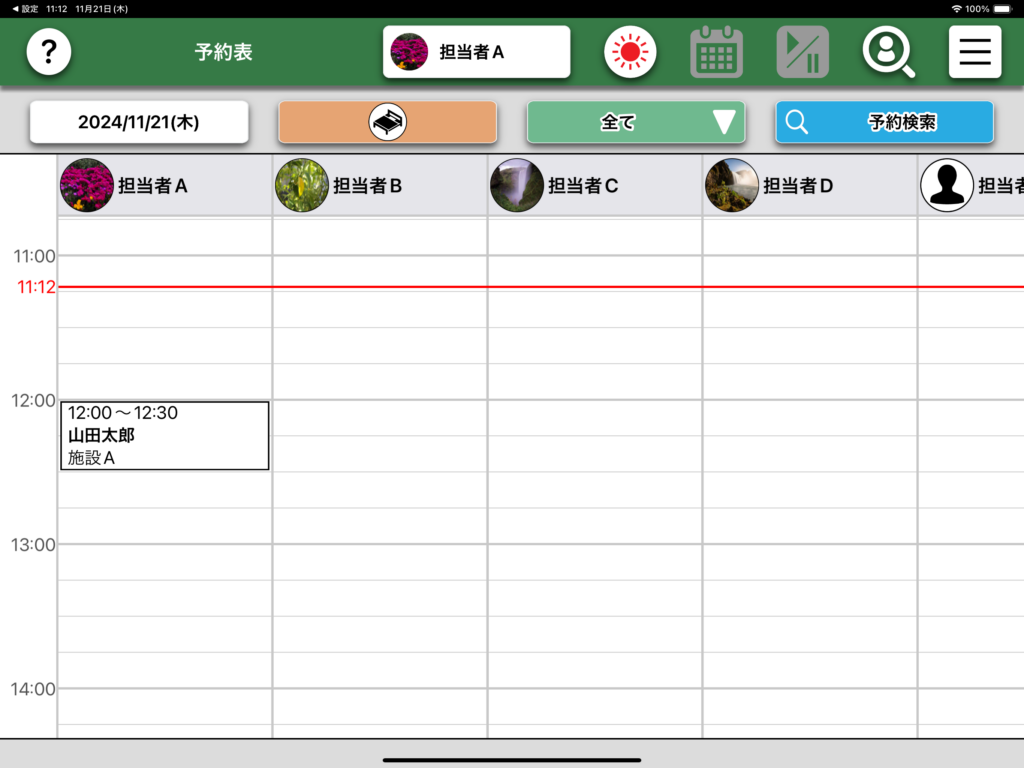Open the 2024/11/21(木) date picker
Viewport: 1024px width, 768px height.
point(139,122)
